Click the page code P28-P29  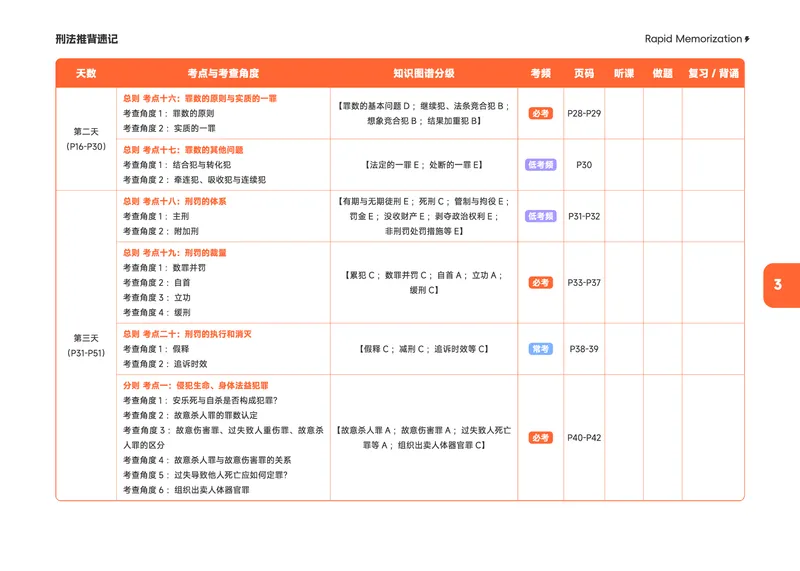tap(584, 113)
